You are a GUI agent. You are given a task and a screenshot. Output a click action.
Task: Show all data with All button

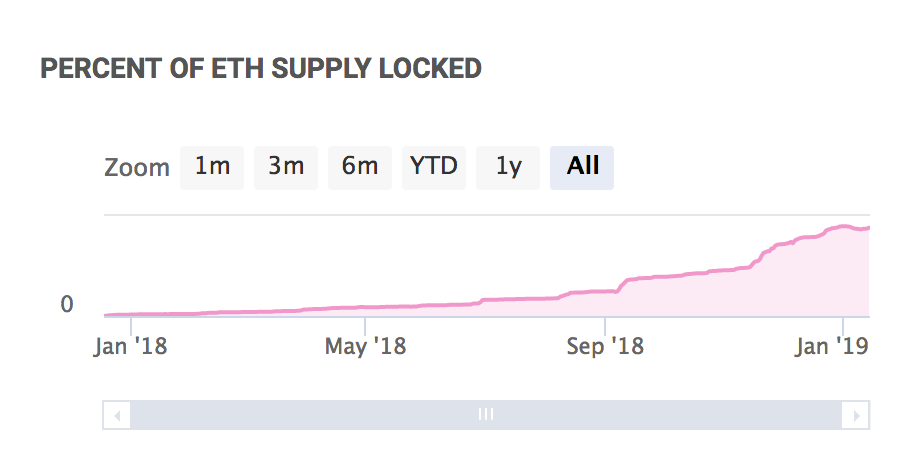582,167
